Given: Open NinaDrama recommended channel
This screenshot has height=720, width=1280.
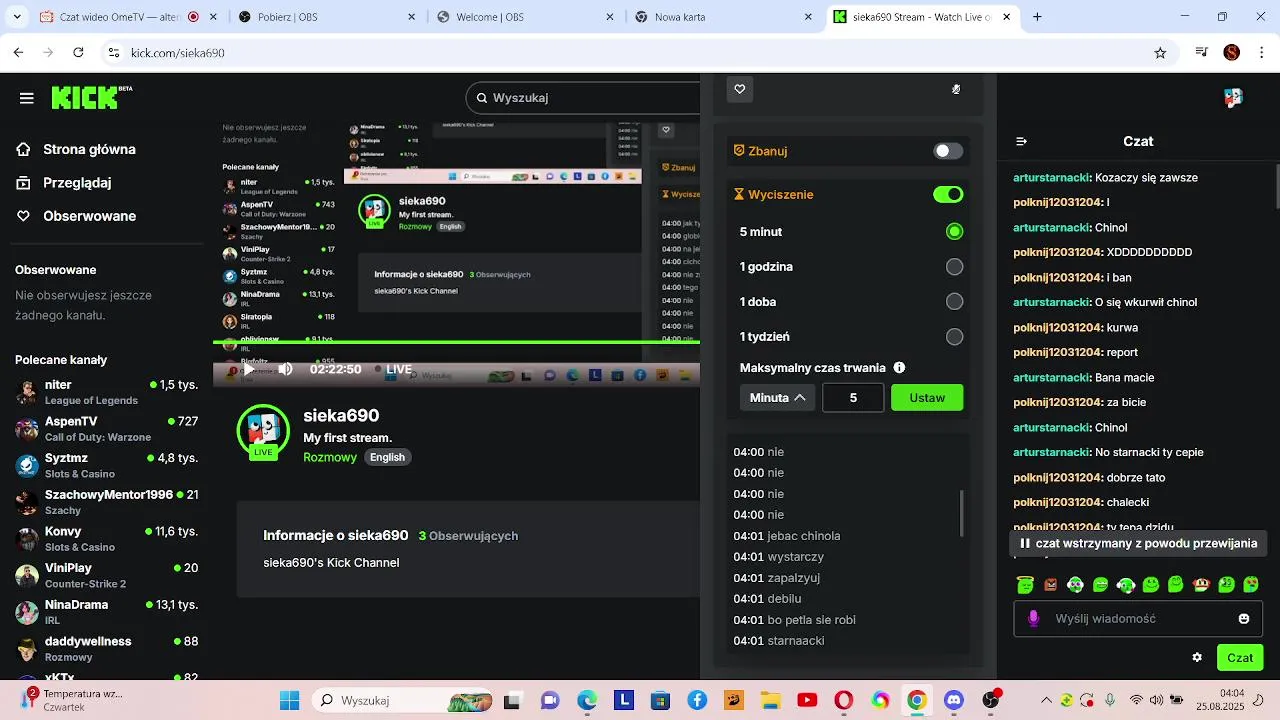Looking at the screenshot, I should (x=106, y=612).
